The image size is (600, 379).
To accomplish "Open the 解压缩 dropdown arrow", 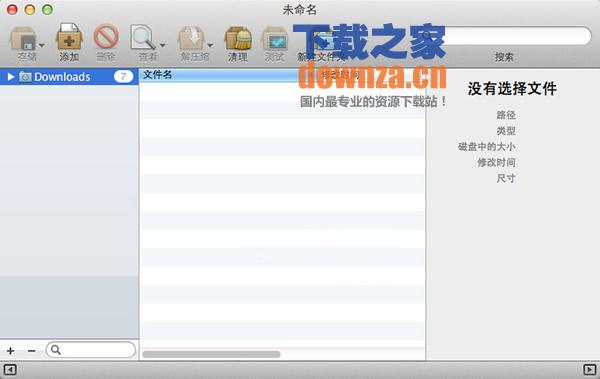I will [210, 45].
